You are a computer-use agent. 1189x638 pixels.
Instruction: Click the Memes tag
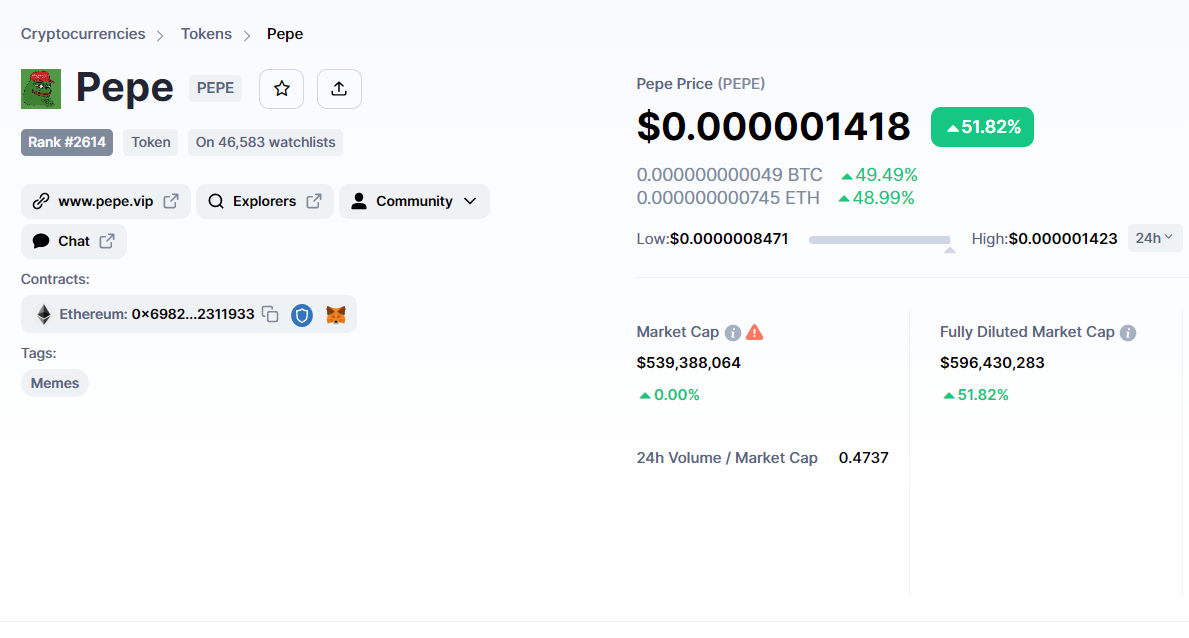(x=55, y=383)
